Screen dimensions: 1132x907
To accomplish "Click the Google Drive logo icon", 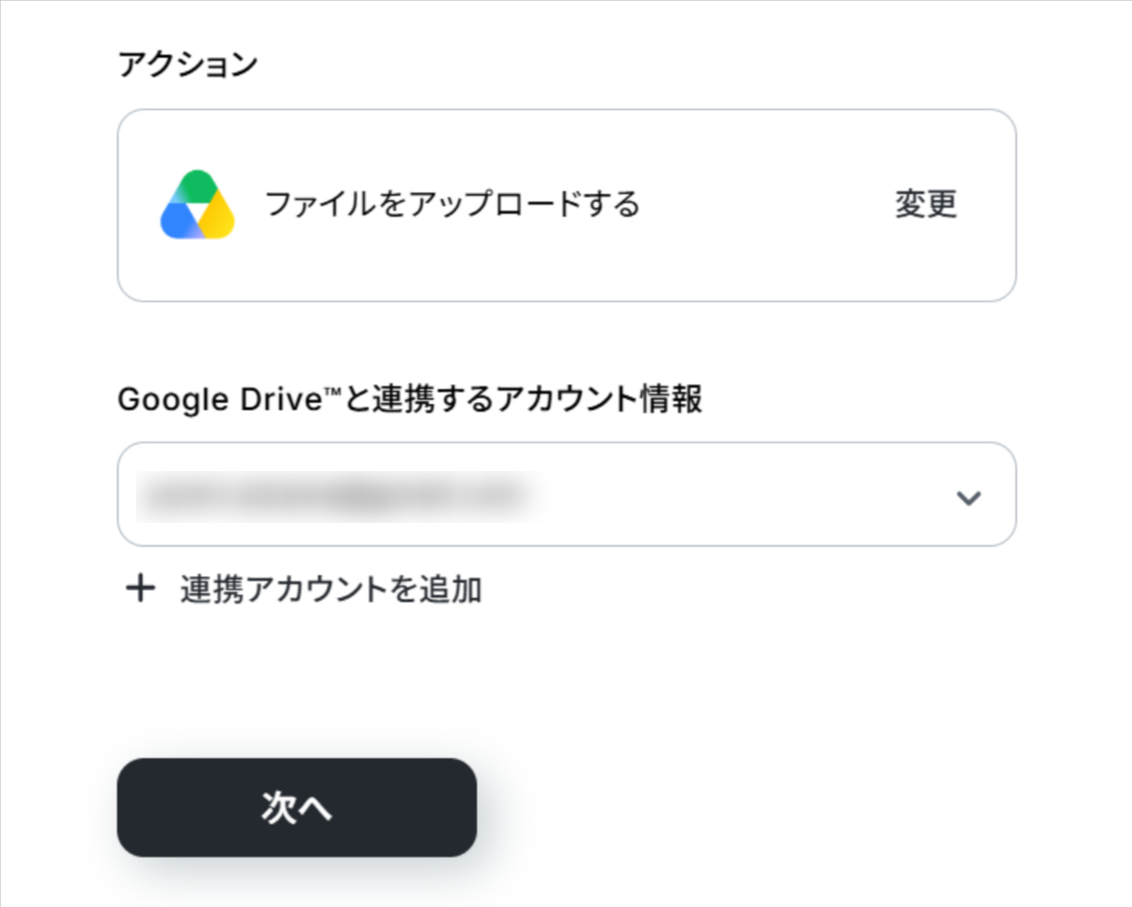I will point(197,204).
